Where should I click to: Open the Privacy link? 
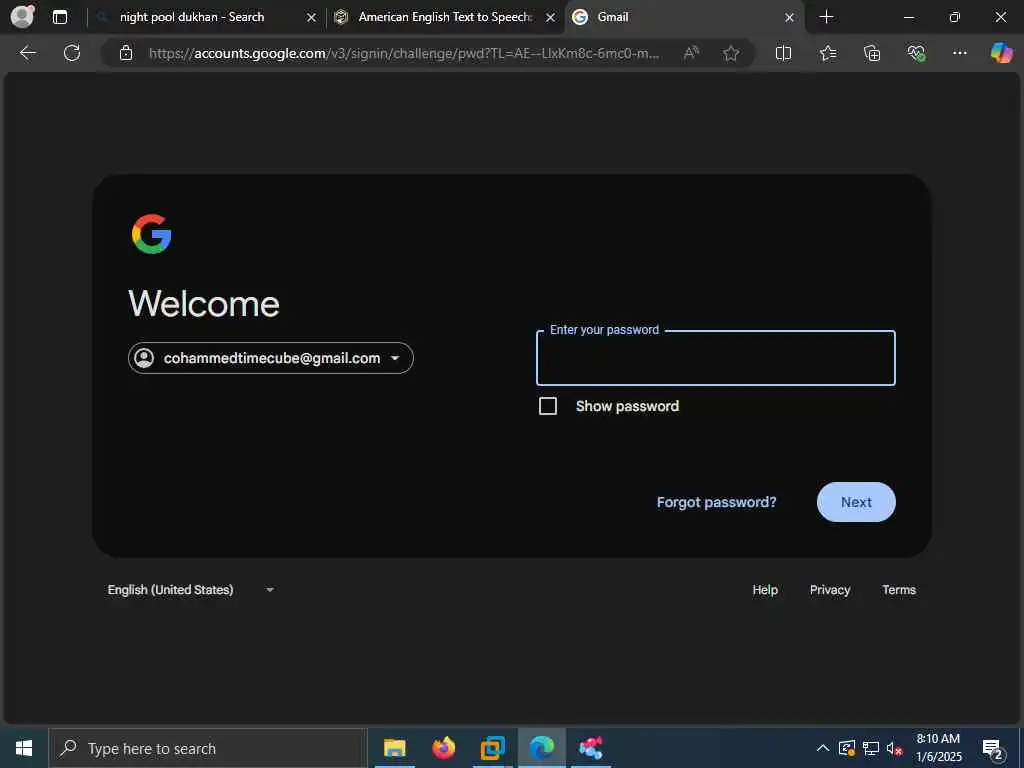[x=830, y=590]
